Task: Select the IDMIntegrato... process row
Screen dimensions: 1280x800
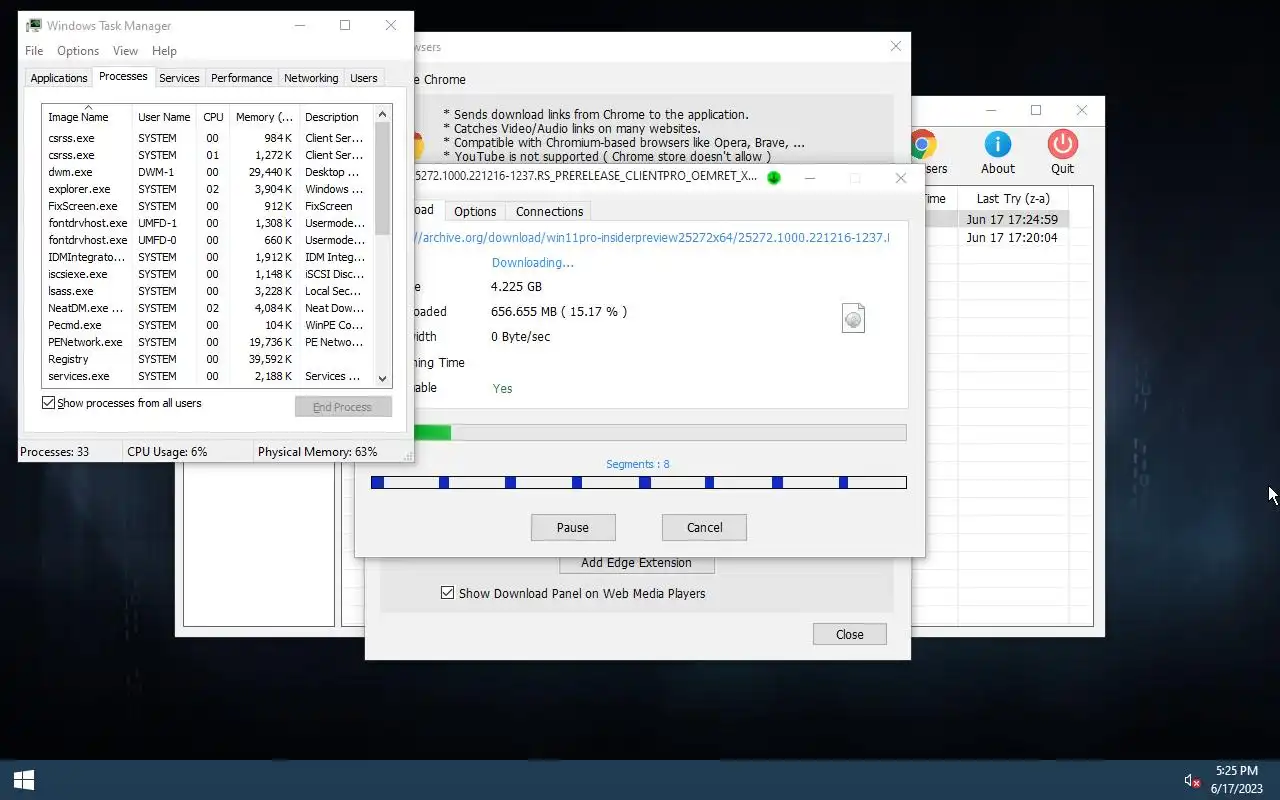Action: 209,257
